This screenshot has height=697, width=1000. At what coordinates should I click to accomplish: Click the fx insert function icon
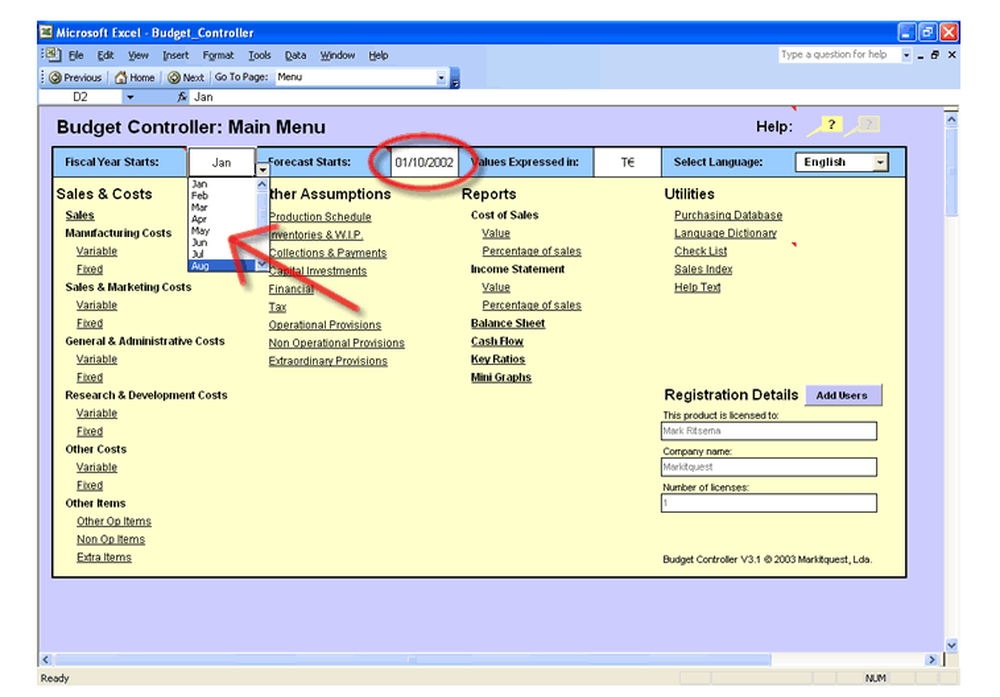point(182,97)
